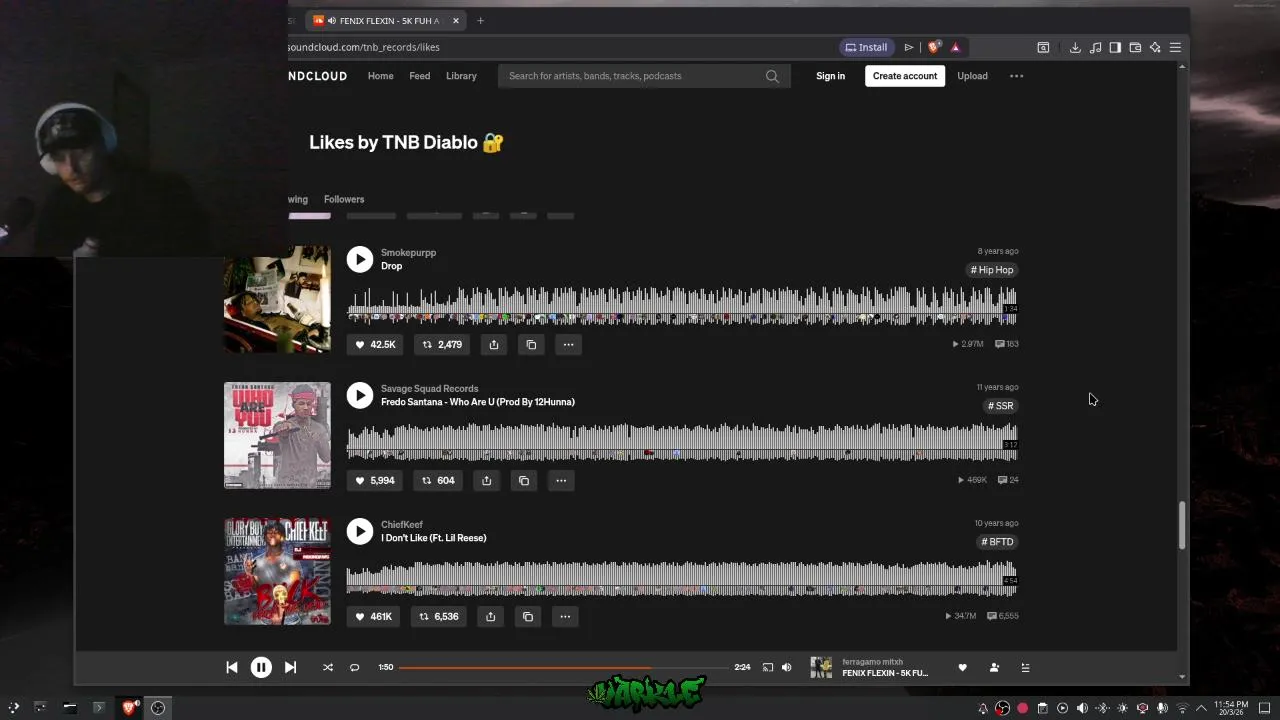Like I Don't Like showing 461K
Screen dimensions: 1280x720
374,616
